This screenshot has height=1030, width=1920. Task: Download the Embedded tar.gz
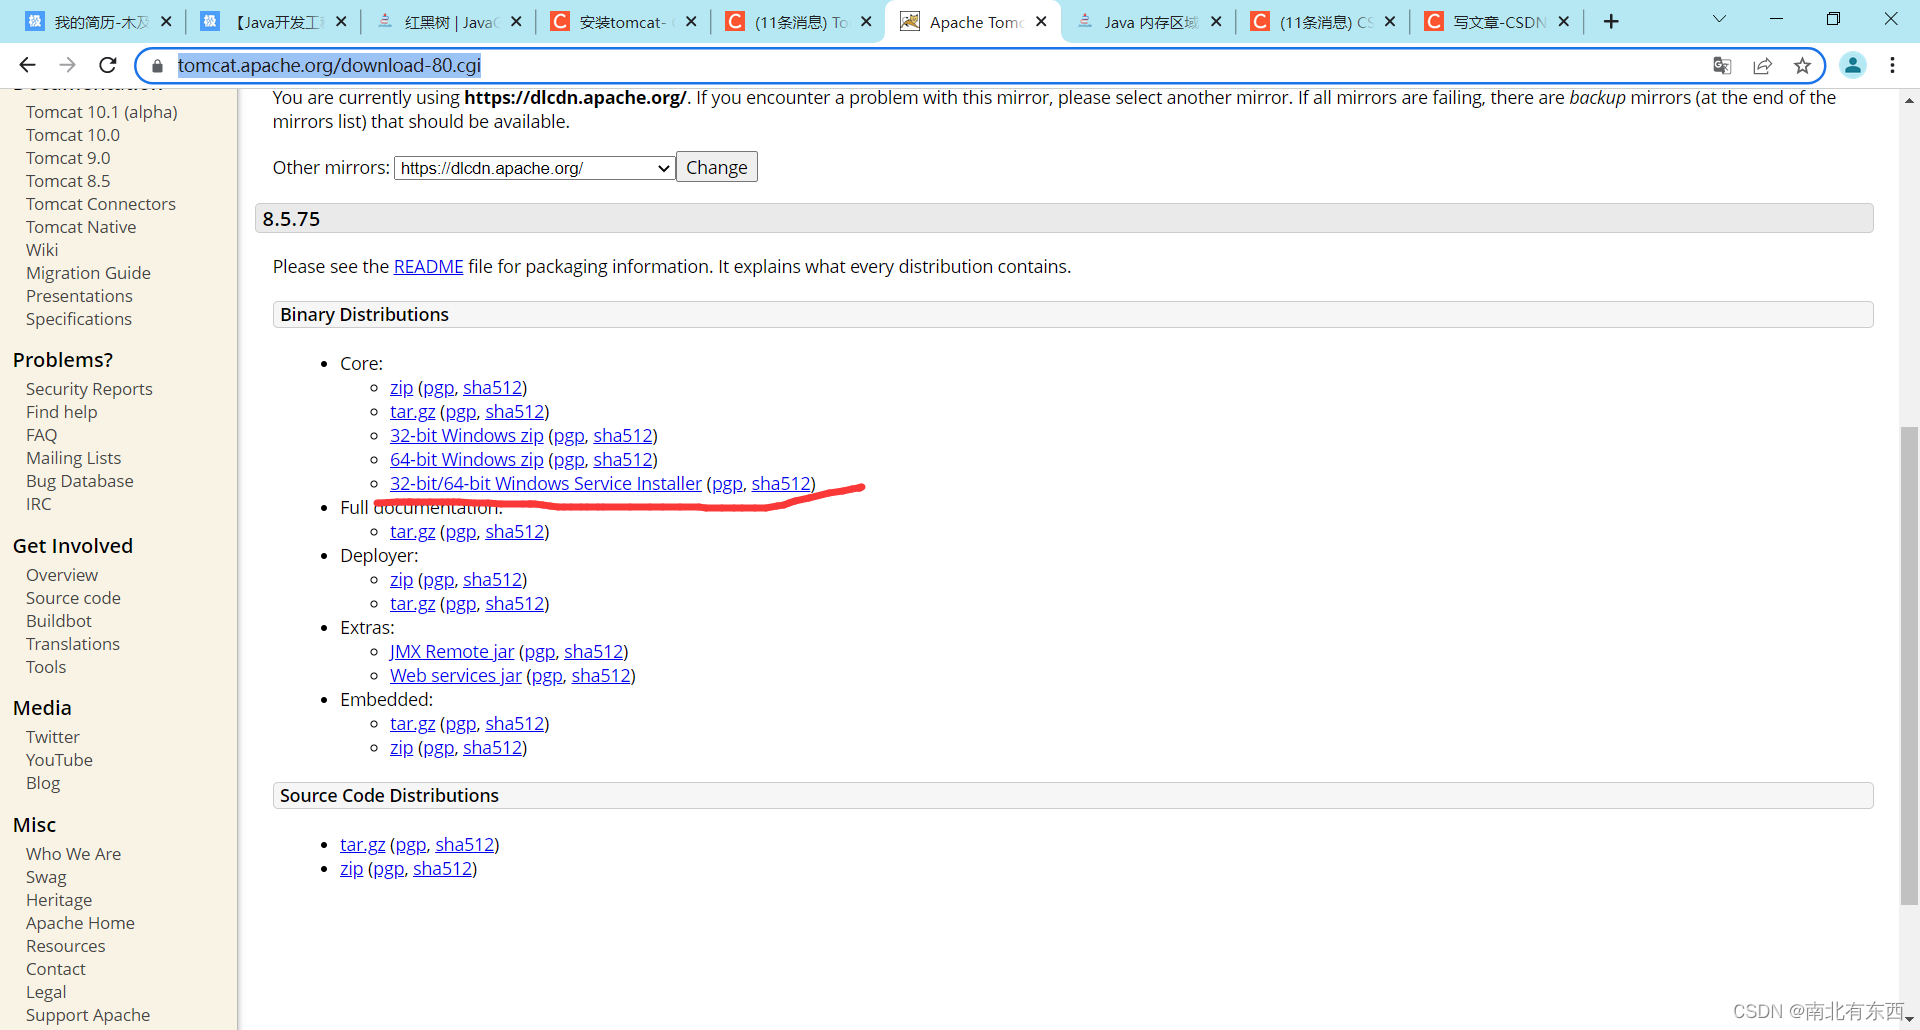(412, 724)
